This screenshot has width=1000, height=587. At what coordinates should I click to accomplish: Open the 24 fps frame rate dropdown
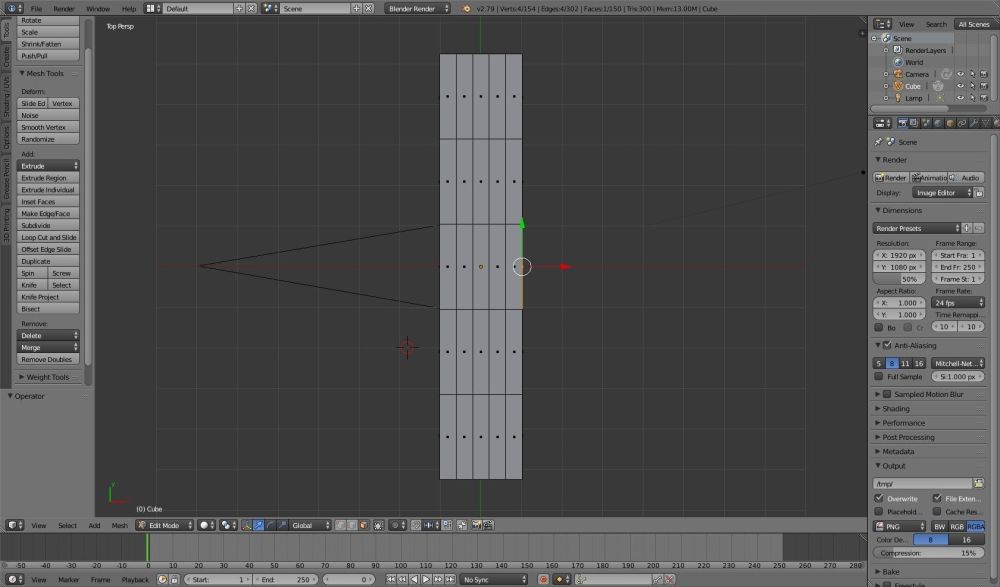958,303
